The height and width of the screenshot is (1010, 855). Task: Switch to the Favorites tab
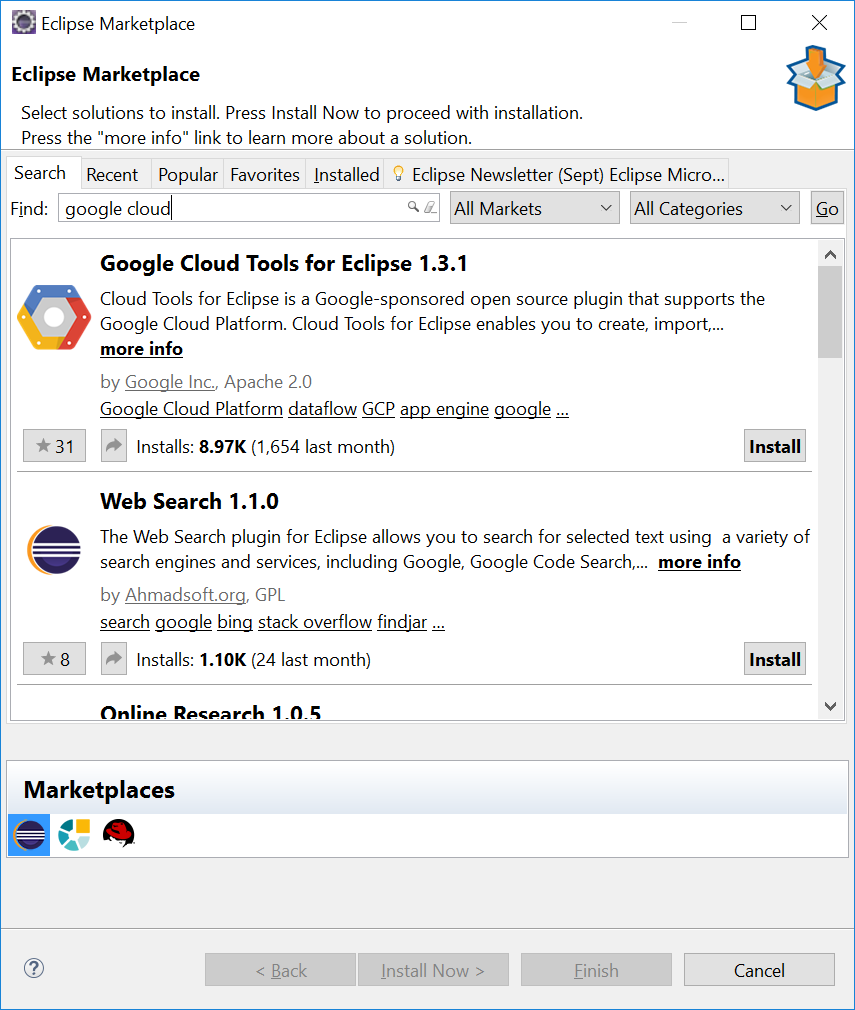point(265,175)
